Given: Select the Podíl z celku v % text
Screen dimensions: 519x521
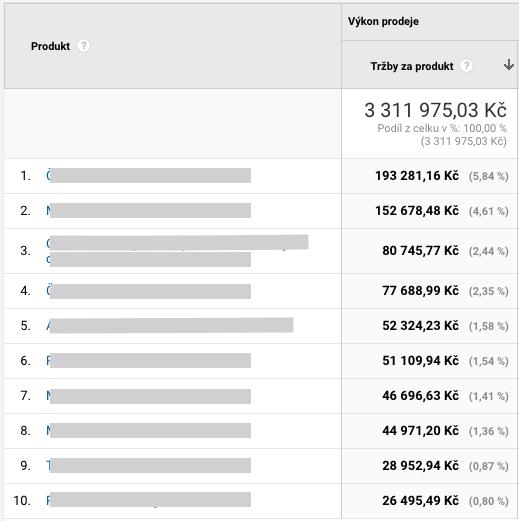Looking at the screenshot, I should (x=442, y=128).
